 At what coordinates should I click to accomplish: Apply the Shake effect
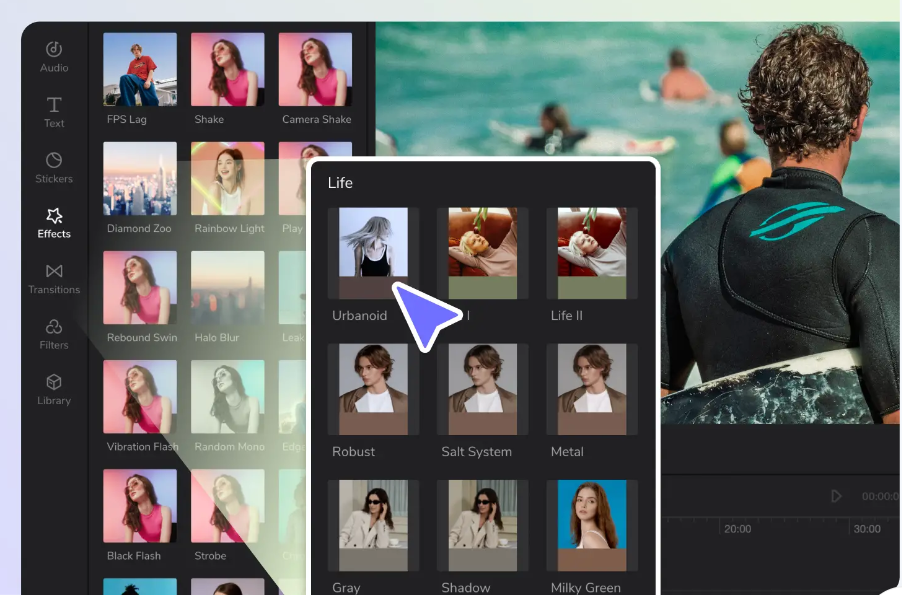pos(227,70)
